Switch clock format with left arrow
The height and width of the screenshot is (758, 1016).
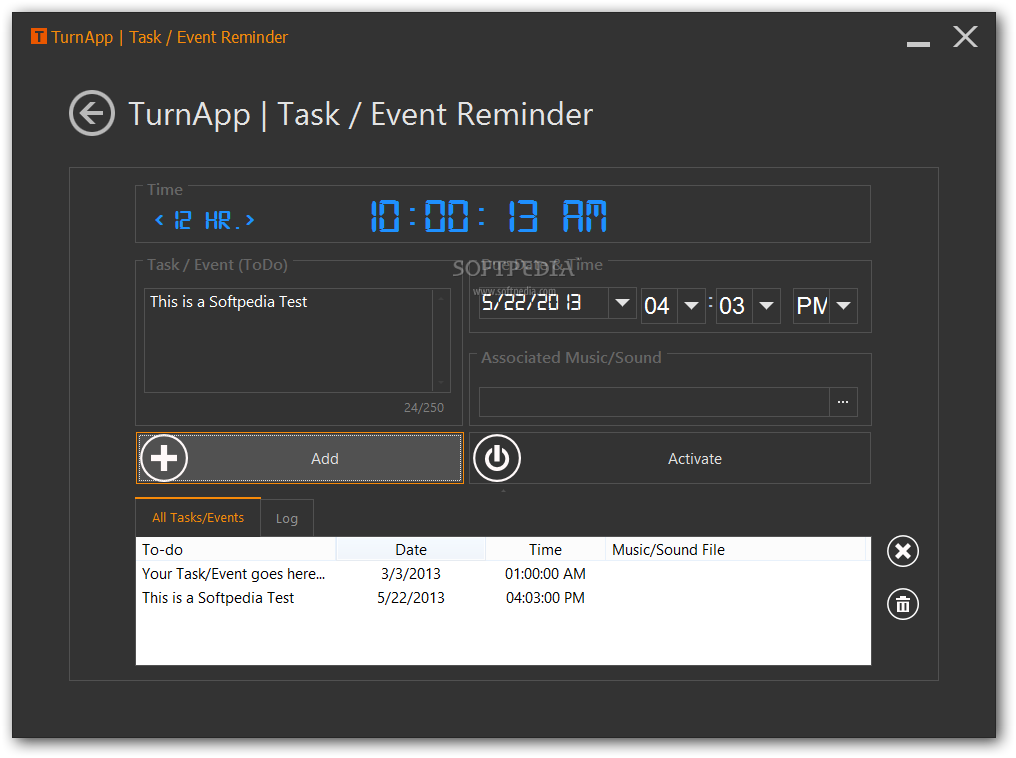tap(159, 220)
